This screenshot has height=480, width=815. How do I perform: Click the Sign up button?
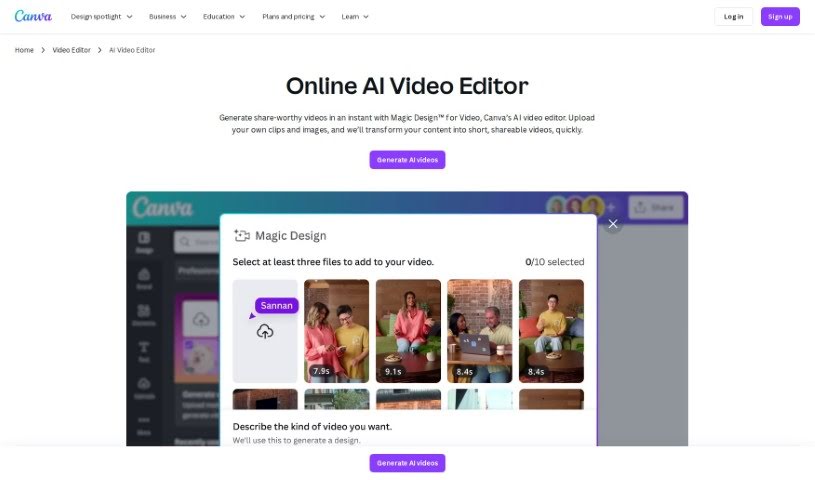point(780,17)
